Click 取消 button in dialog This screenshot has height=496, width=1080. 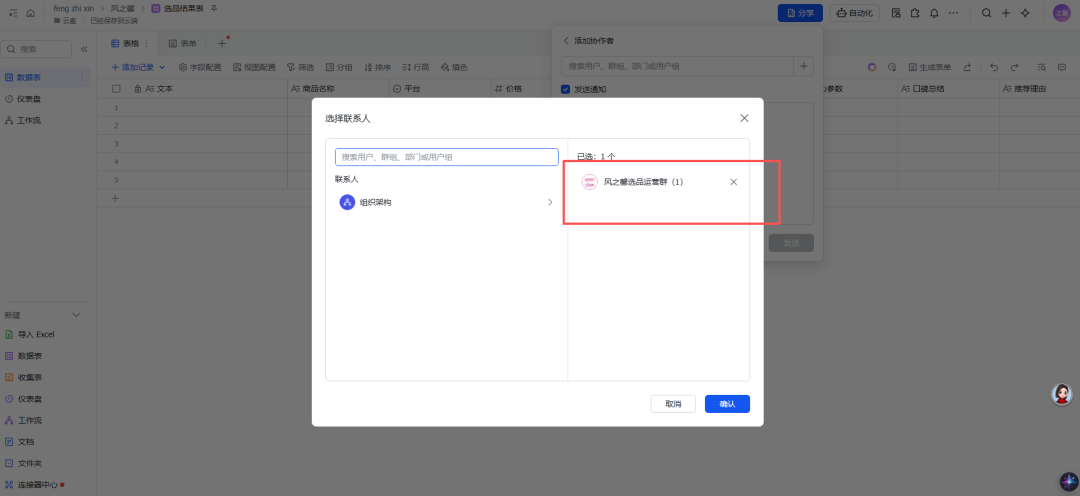[673, 404]
